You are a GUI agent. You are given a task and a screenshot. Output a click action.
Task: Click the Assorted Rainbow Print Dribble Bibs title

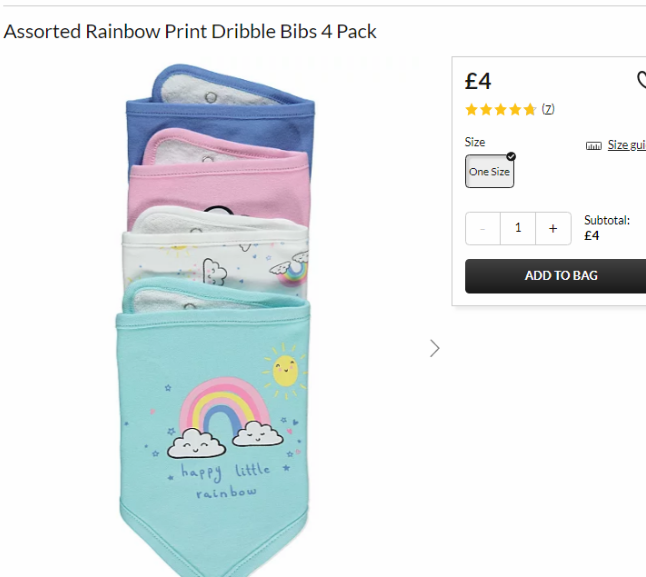190,32
